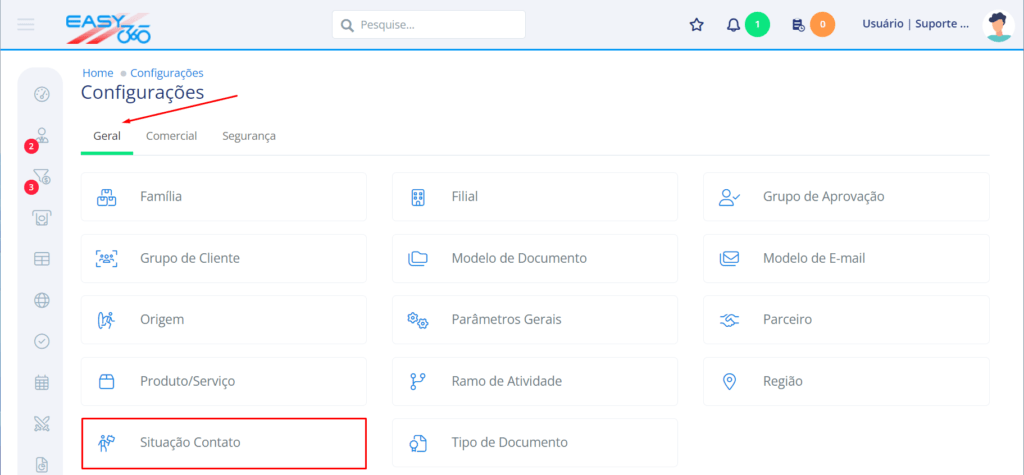Open the Grupo de Aprovação label

[824, 196]
